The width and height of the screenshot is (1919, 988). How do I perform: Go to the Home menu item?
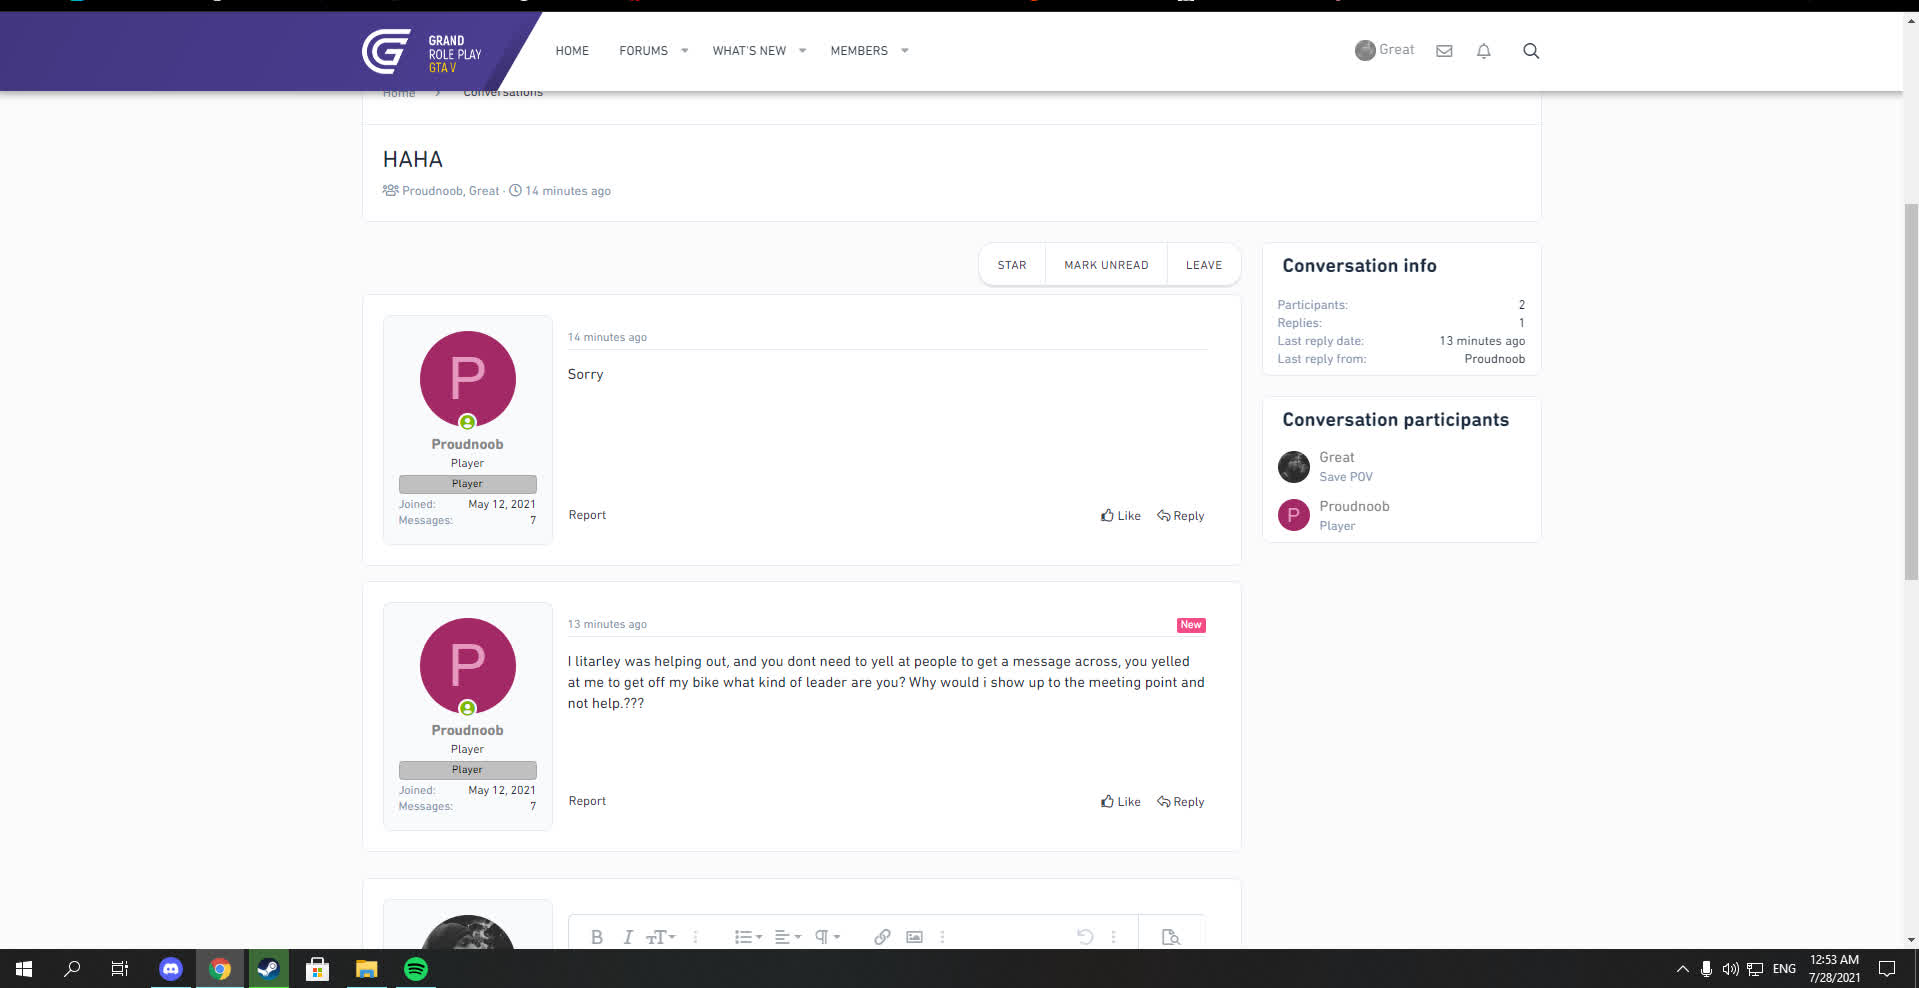(572, 51)
